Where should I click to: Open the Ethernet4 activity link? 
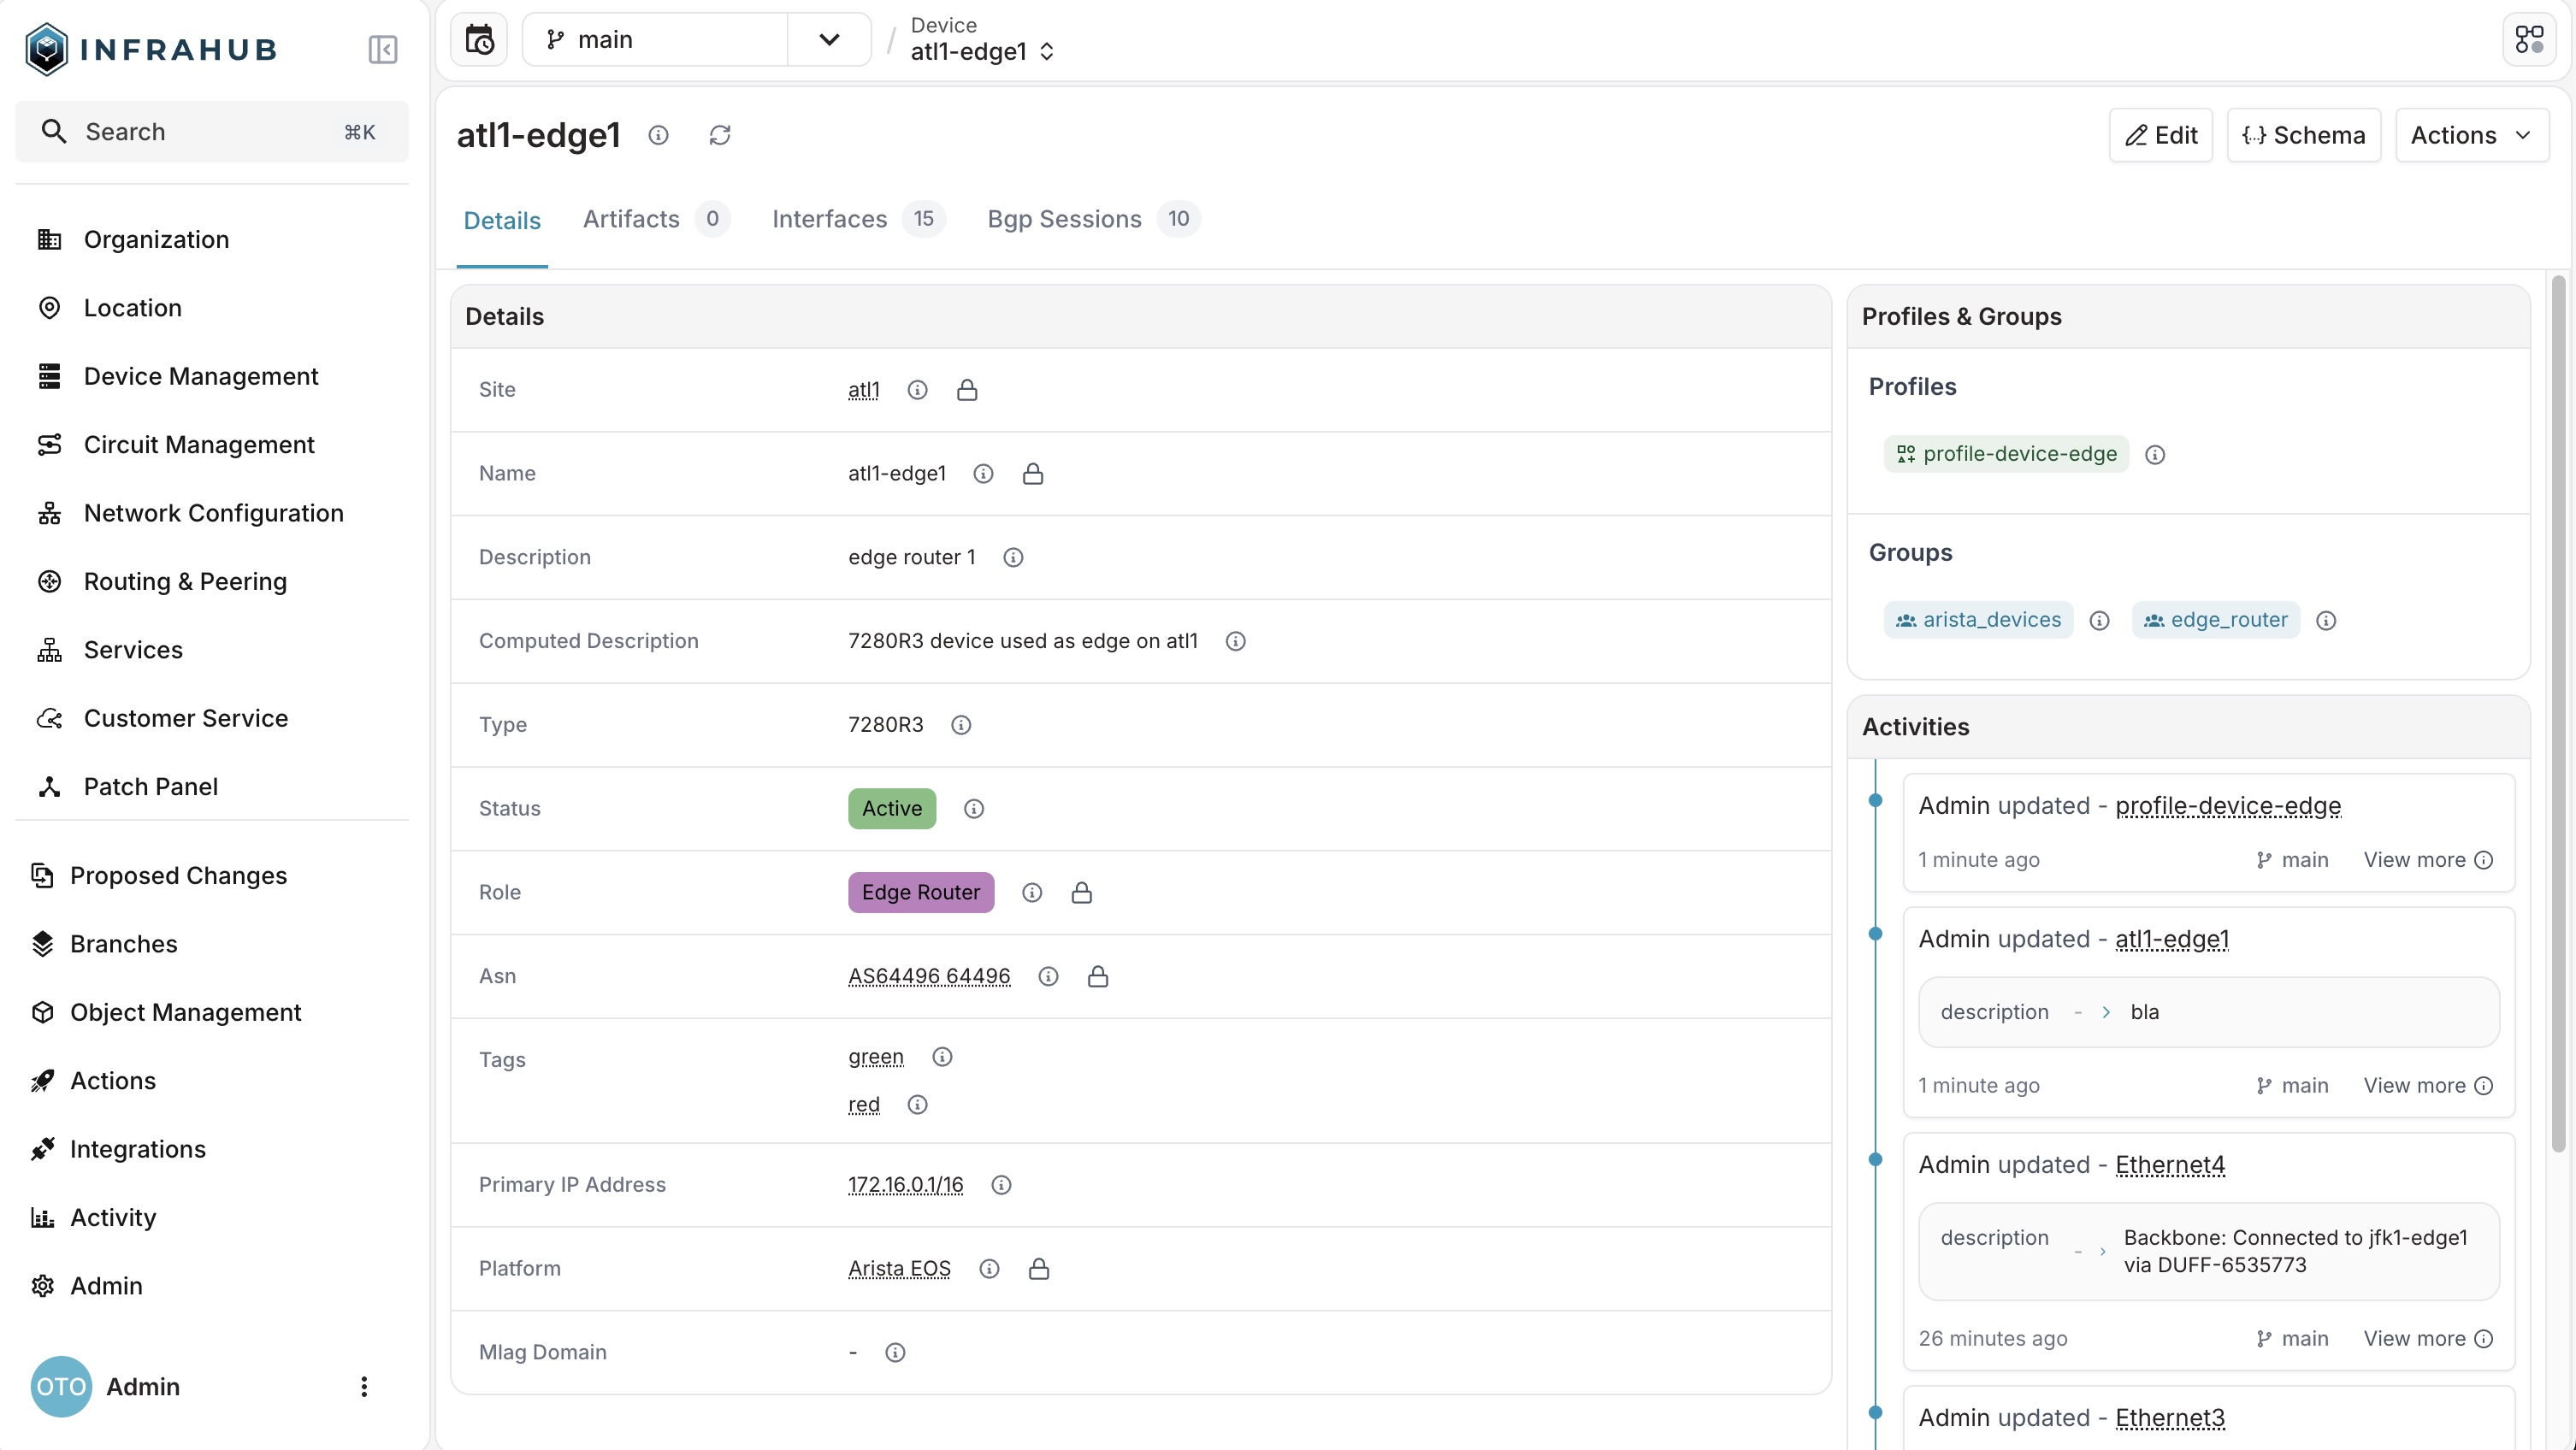[2169, 1164]
